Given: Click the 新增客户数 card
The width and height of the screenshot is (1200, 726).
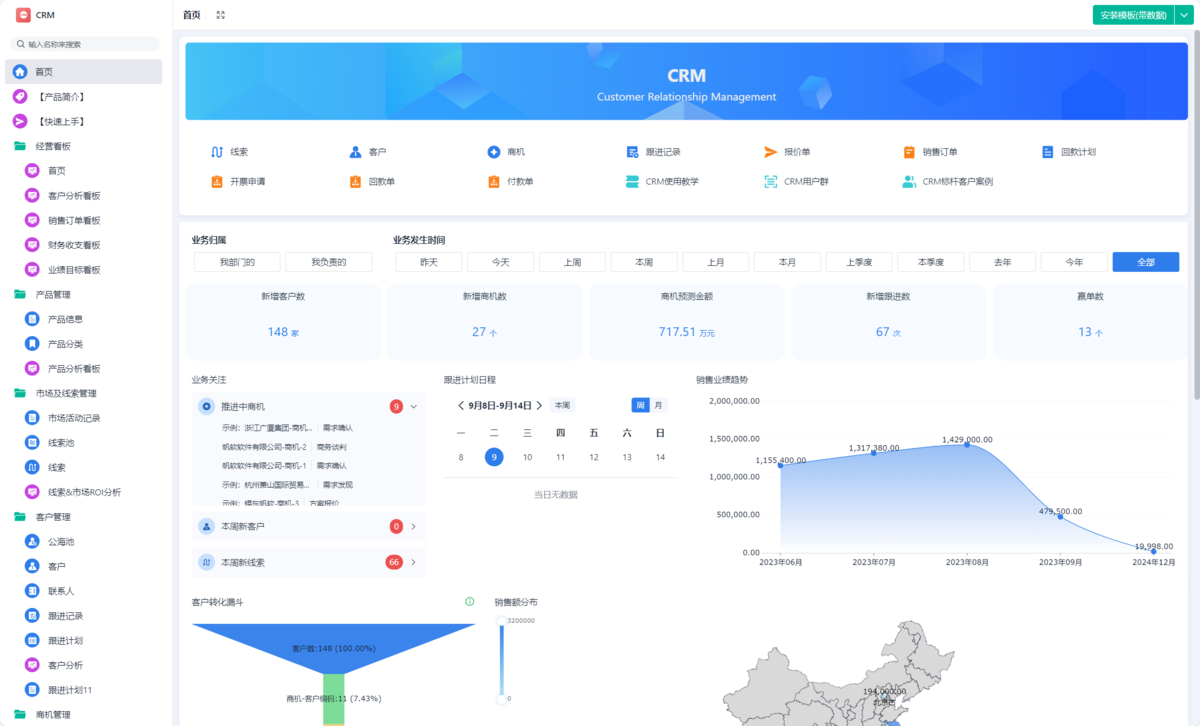Looking at the screenshot, I should pyautogui.click(x=283, y=322).
